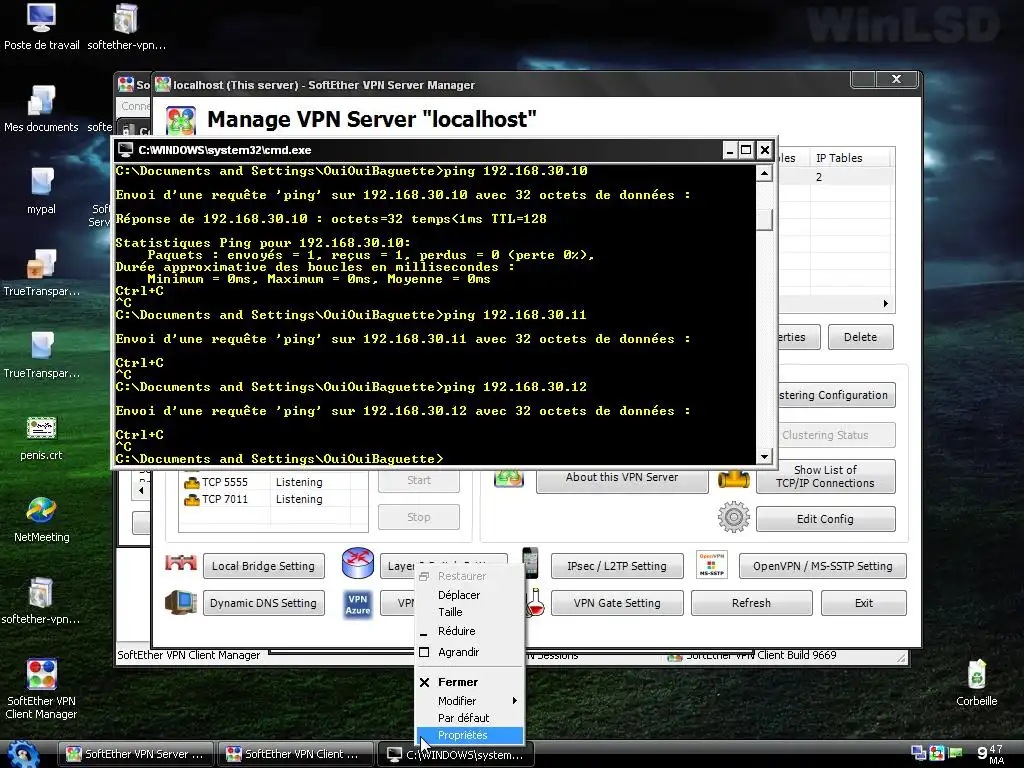Open OpenVPN / MS-SSTP Setting

tap(823, 566)
